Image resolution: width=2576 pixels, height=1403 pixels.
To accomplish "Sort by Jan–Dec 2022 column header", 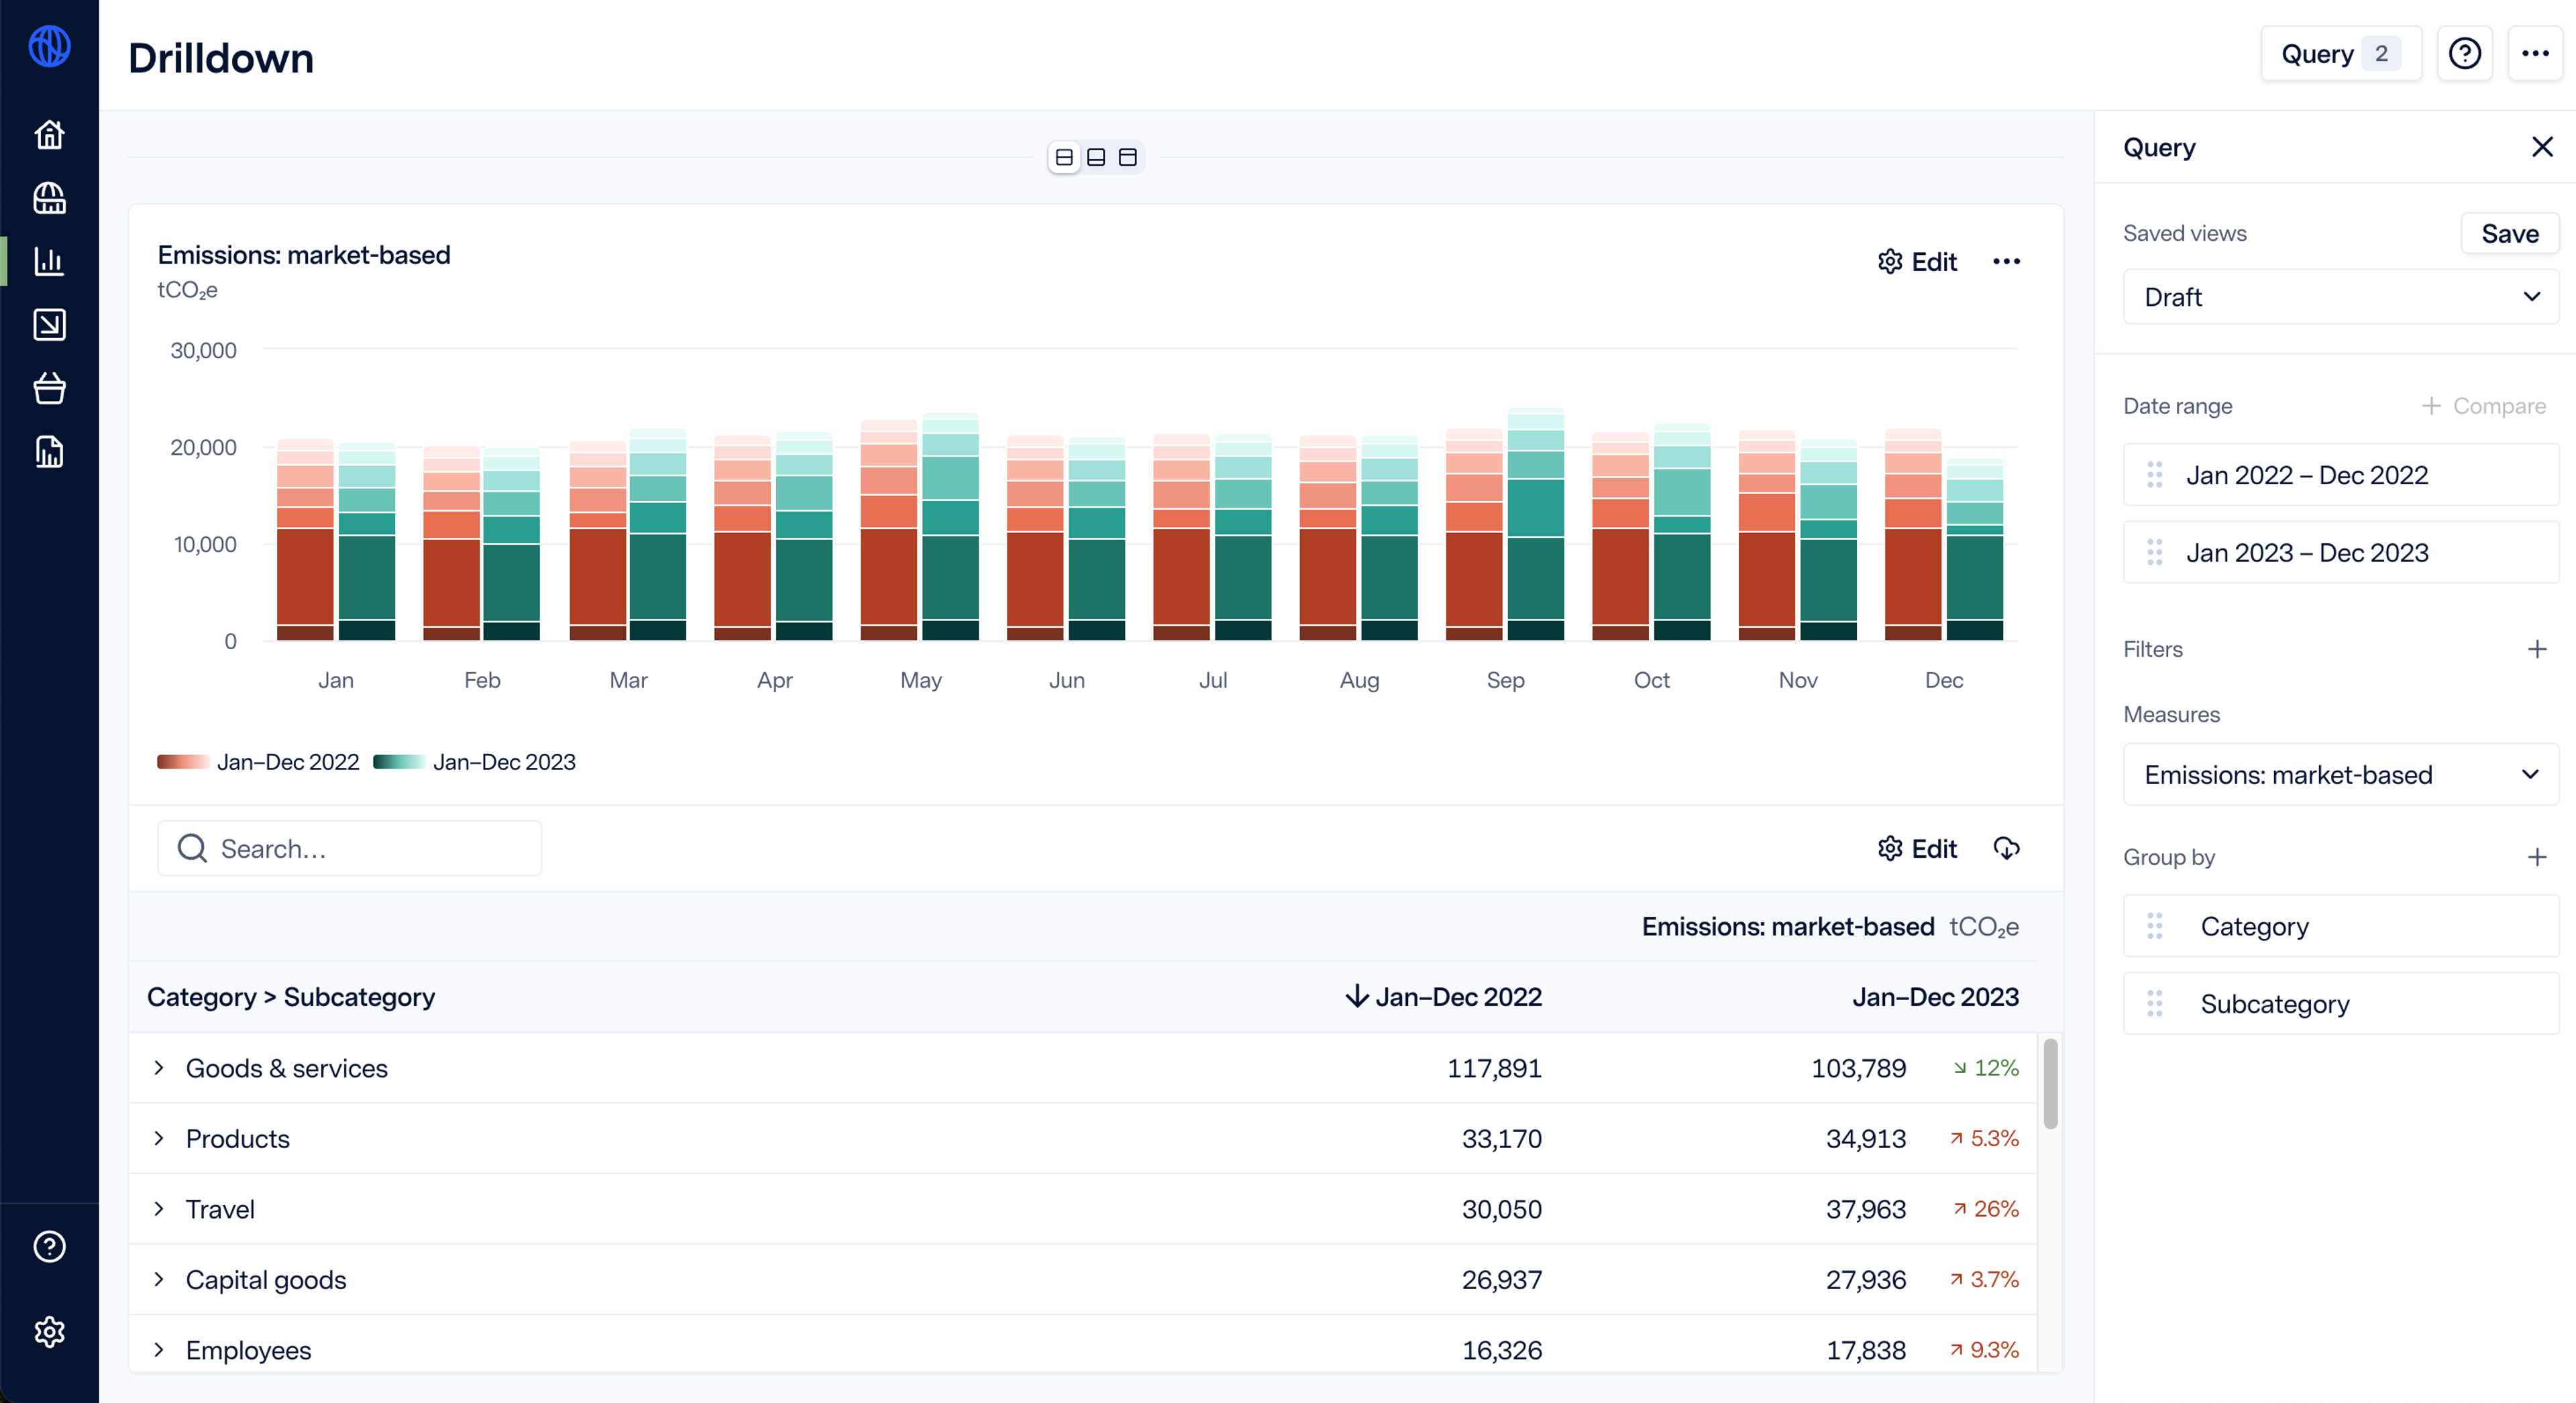I will [1443, 997].
